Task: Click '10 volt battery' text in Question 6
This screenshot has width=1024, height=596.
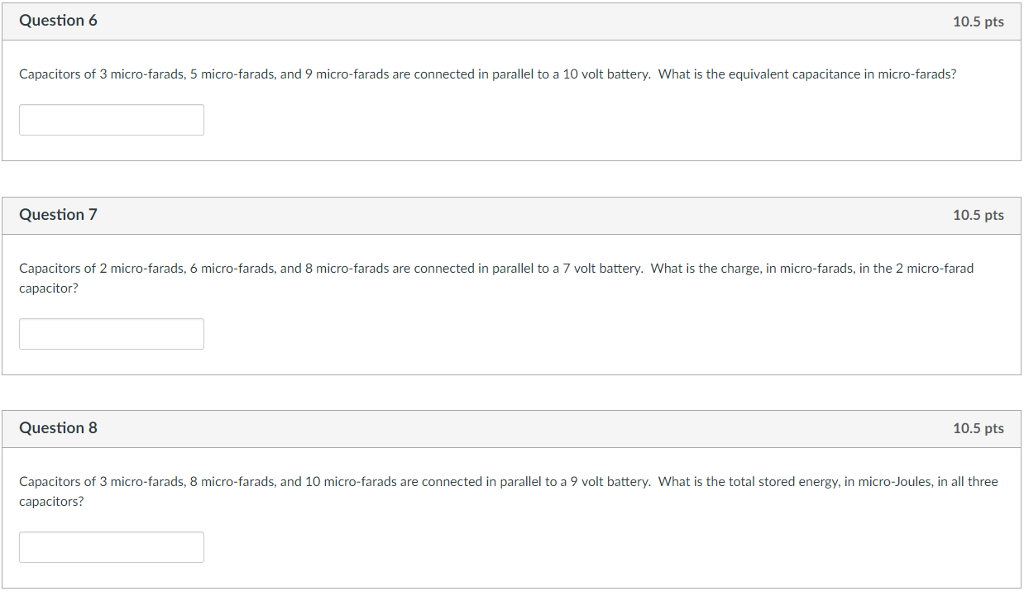Action: [x=606, y=74]
